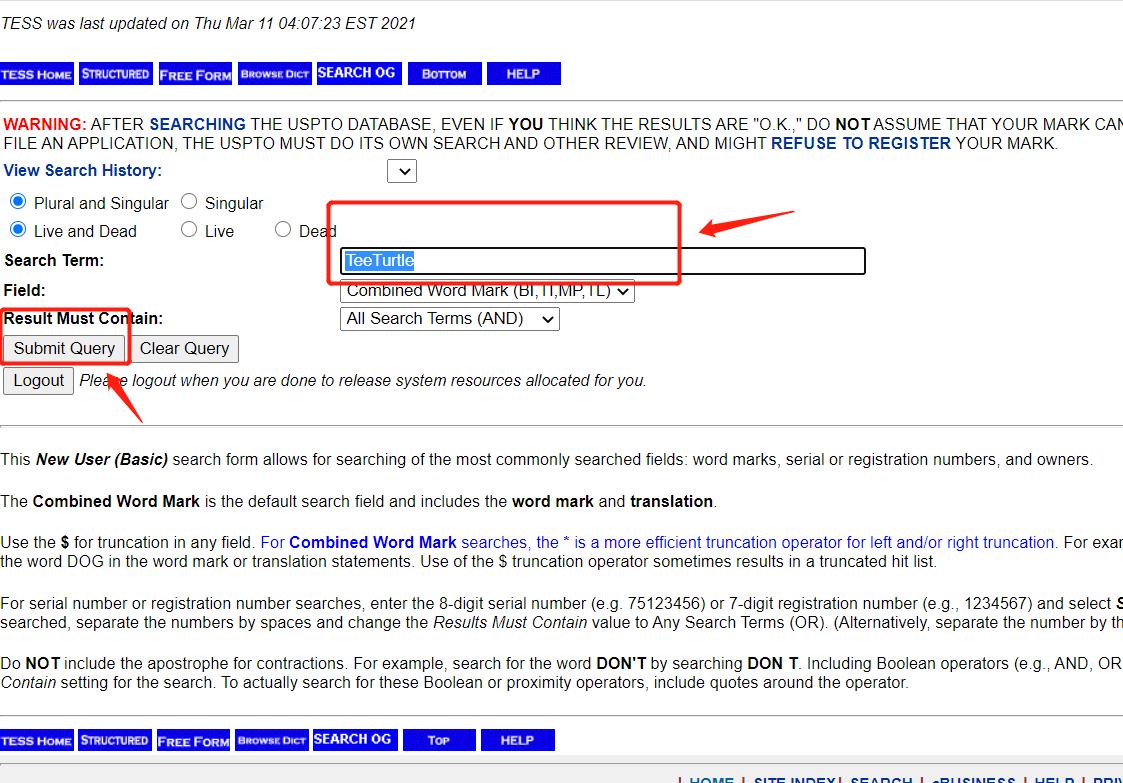Reset the form with Clear Query button
Screen dimensions: 1123x783
(x=185, y=349)
